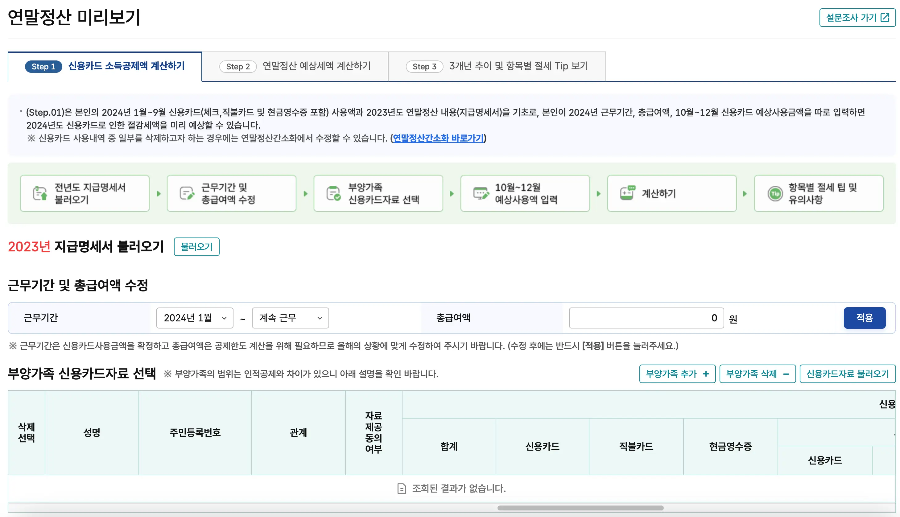900x517 pixels.
Task: Click the horizontal scrollbar under the table
Action: pos(580,508)
